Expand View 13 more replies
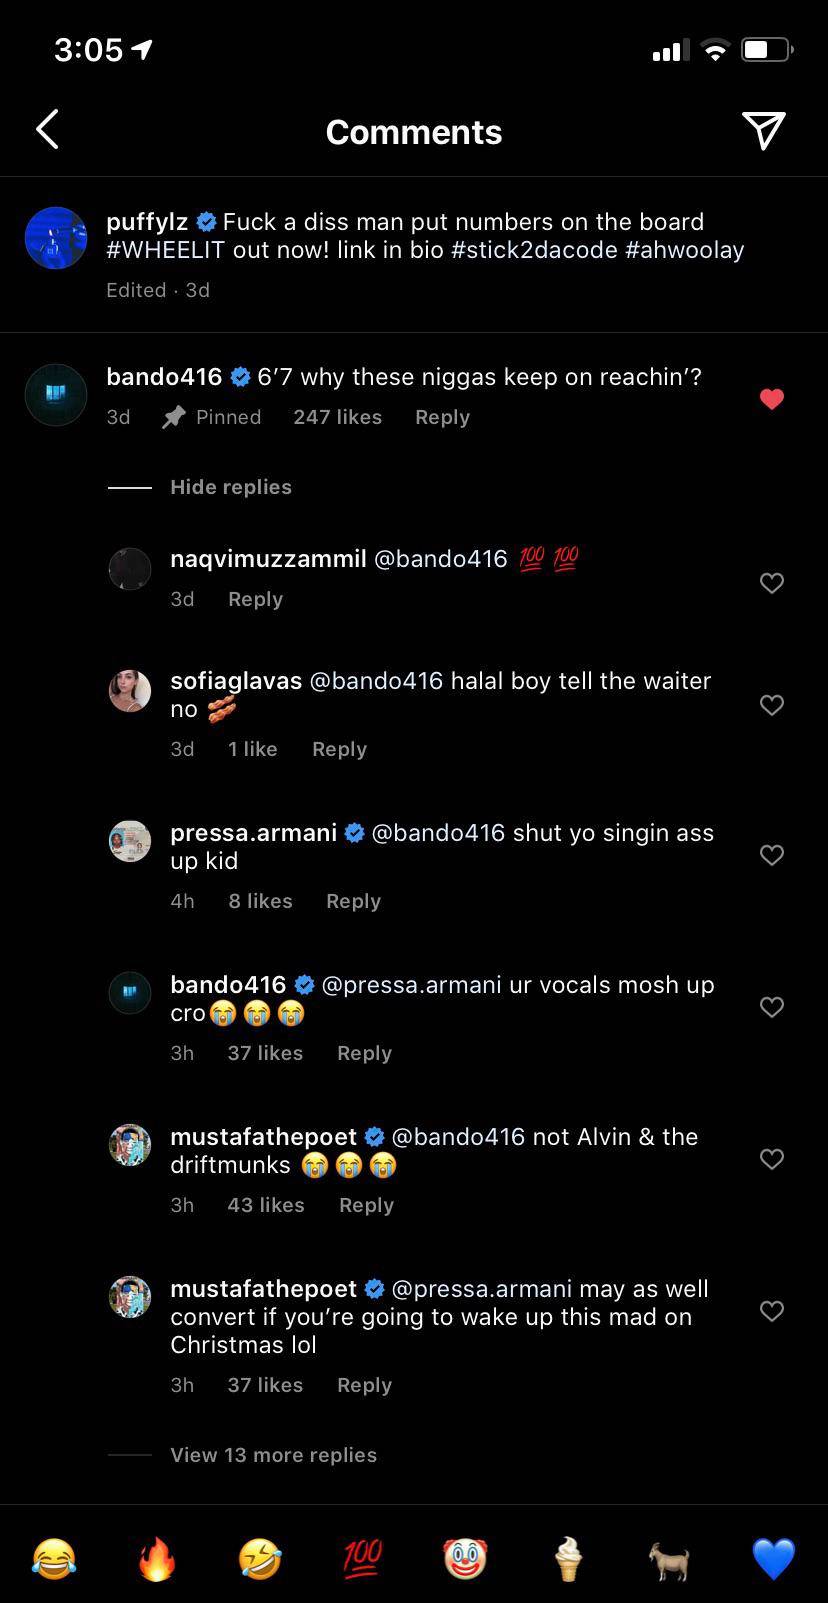 click(x=273, y=1455)
